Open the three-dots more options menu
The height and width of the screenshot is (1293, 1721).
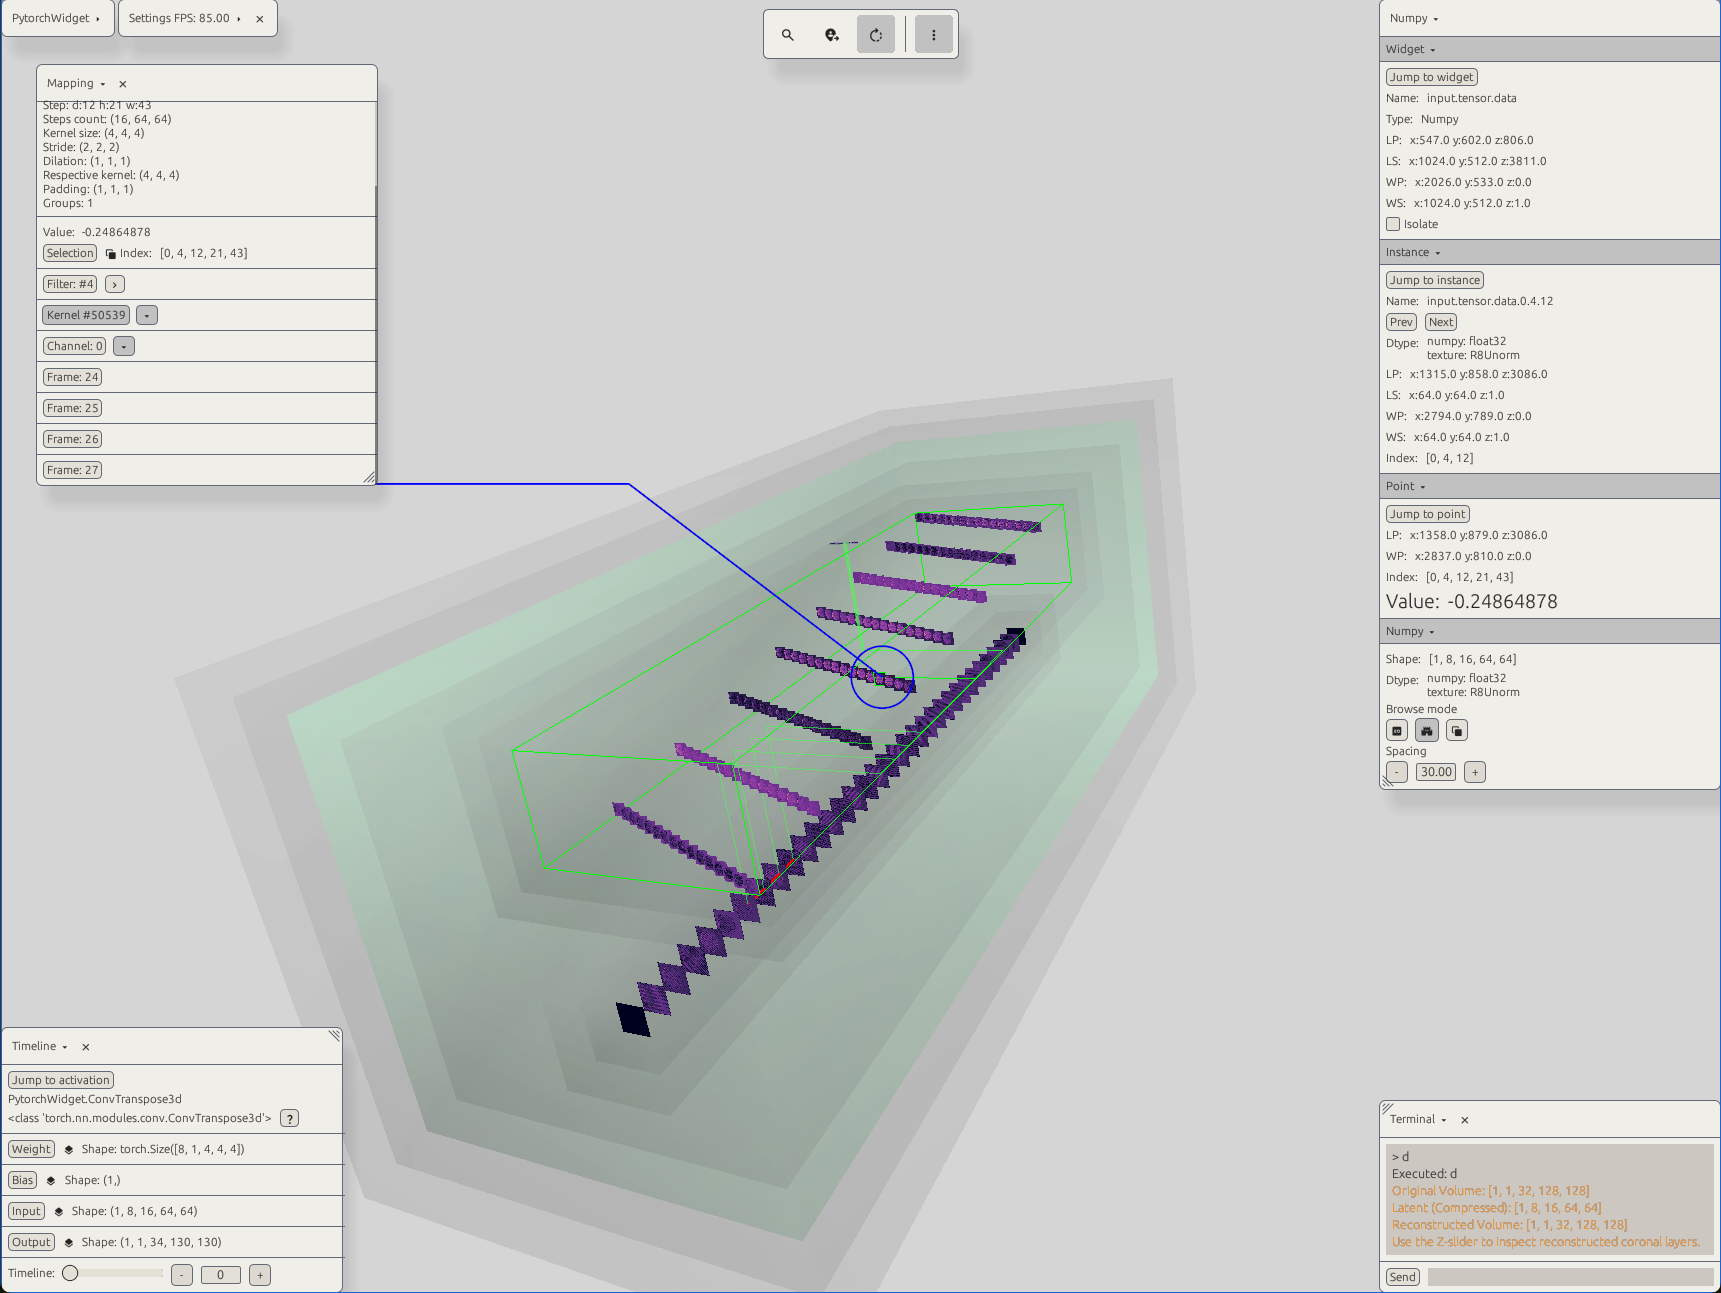click(x=934, y=35)
